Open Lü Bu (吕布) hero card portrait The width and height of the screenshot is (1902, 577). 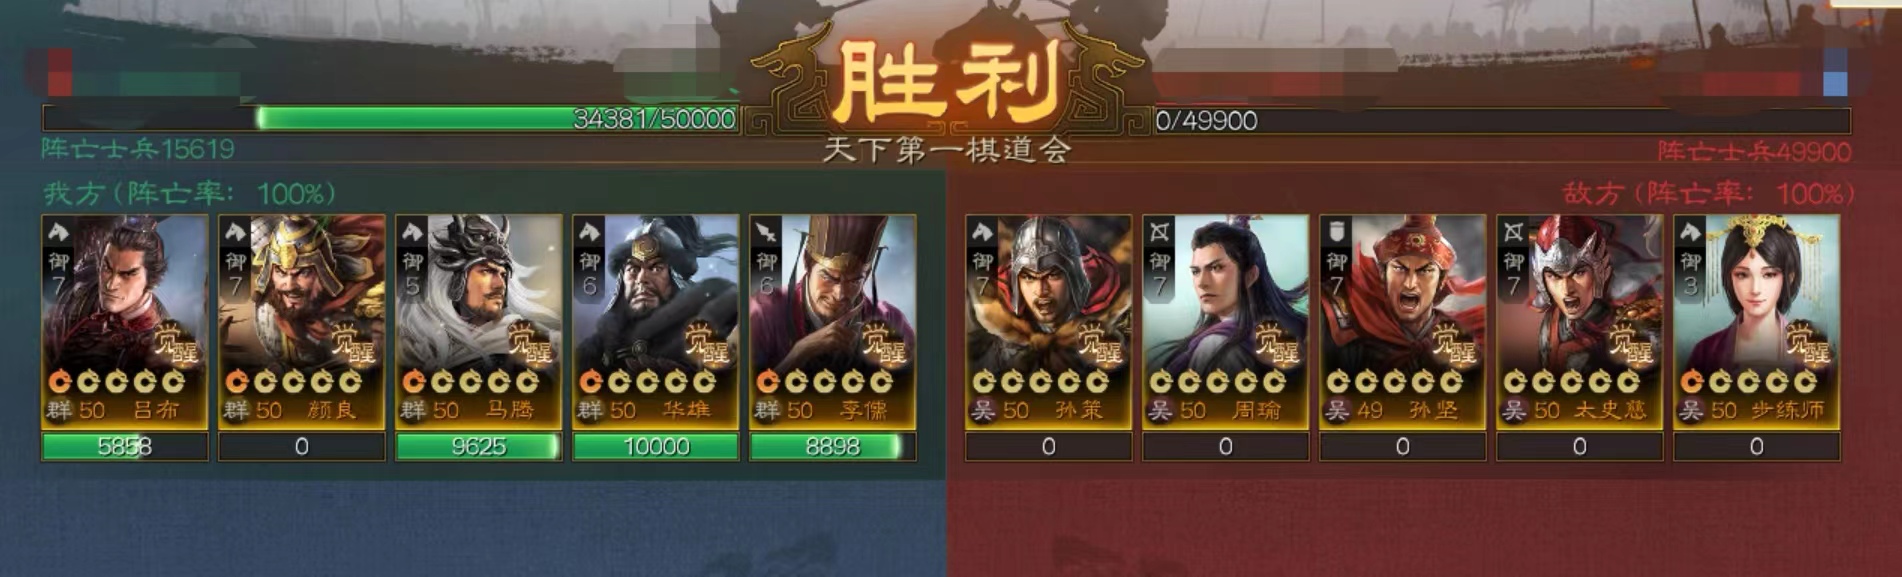click(x=125, y=322)
